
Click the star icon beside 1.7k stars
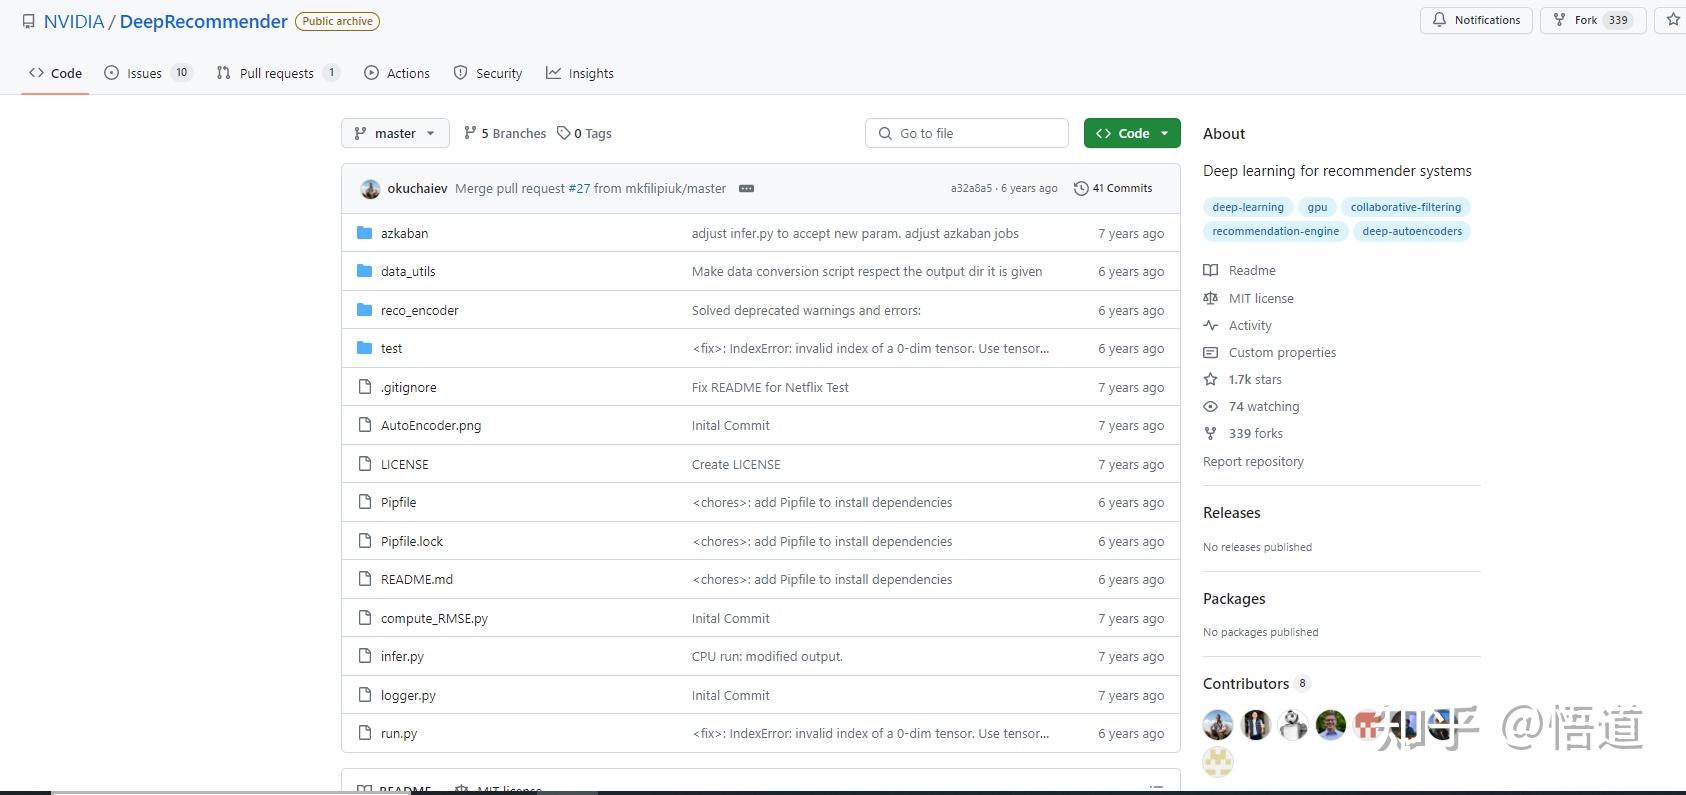click(1210, 380)
